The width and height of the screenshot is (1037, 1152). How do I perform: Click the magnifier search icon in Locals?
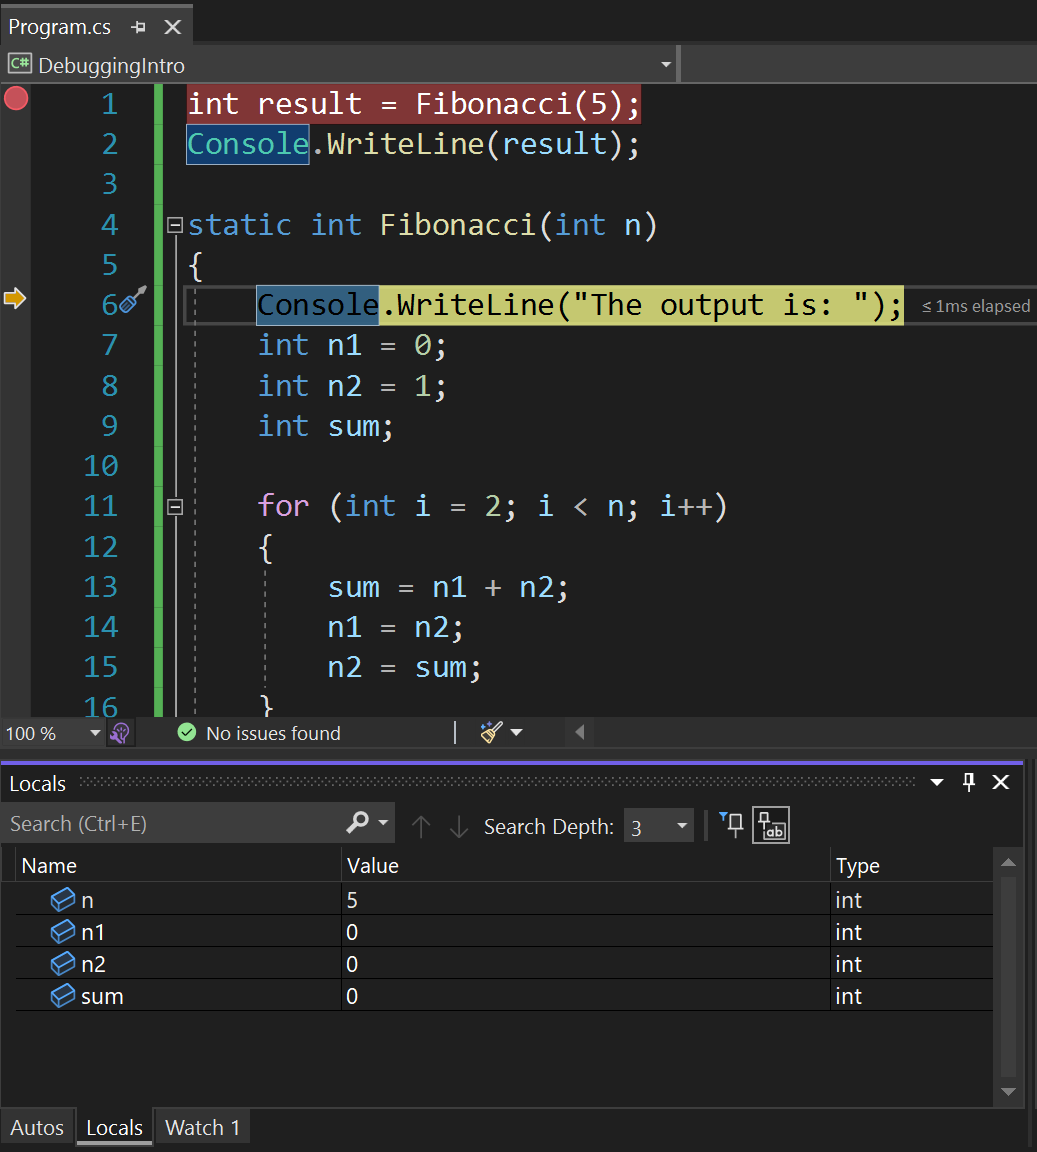(357, 823)
